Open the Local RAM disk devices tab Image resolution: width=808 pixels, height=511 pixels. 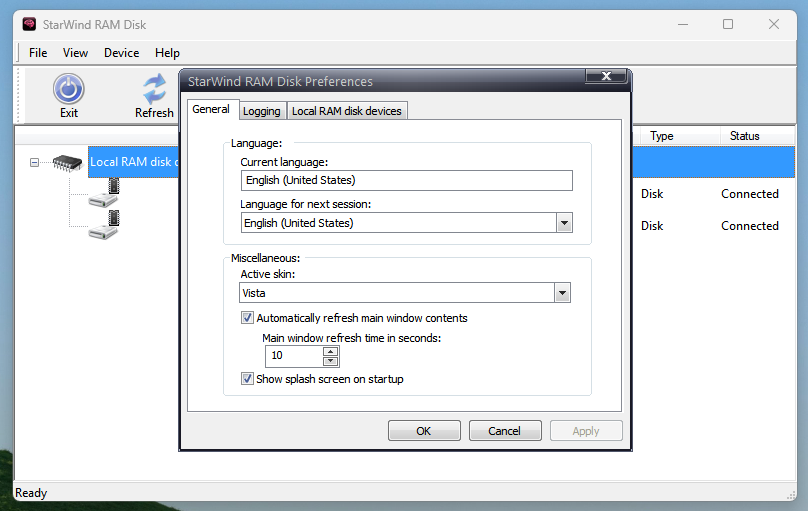pyautogui.click(x=347, y=111)
